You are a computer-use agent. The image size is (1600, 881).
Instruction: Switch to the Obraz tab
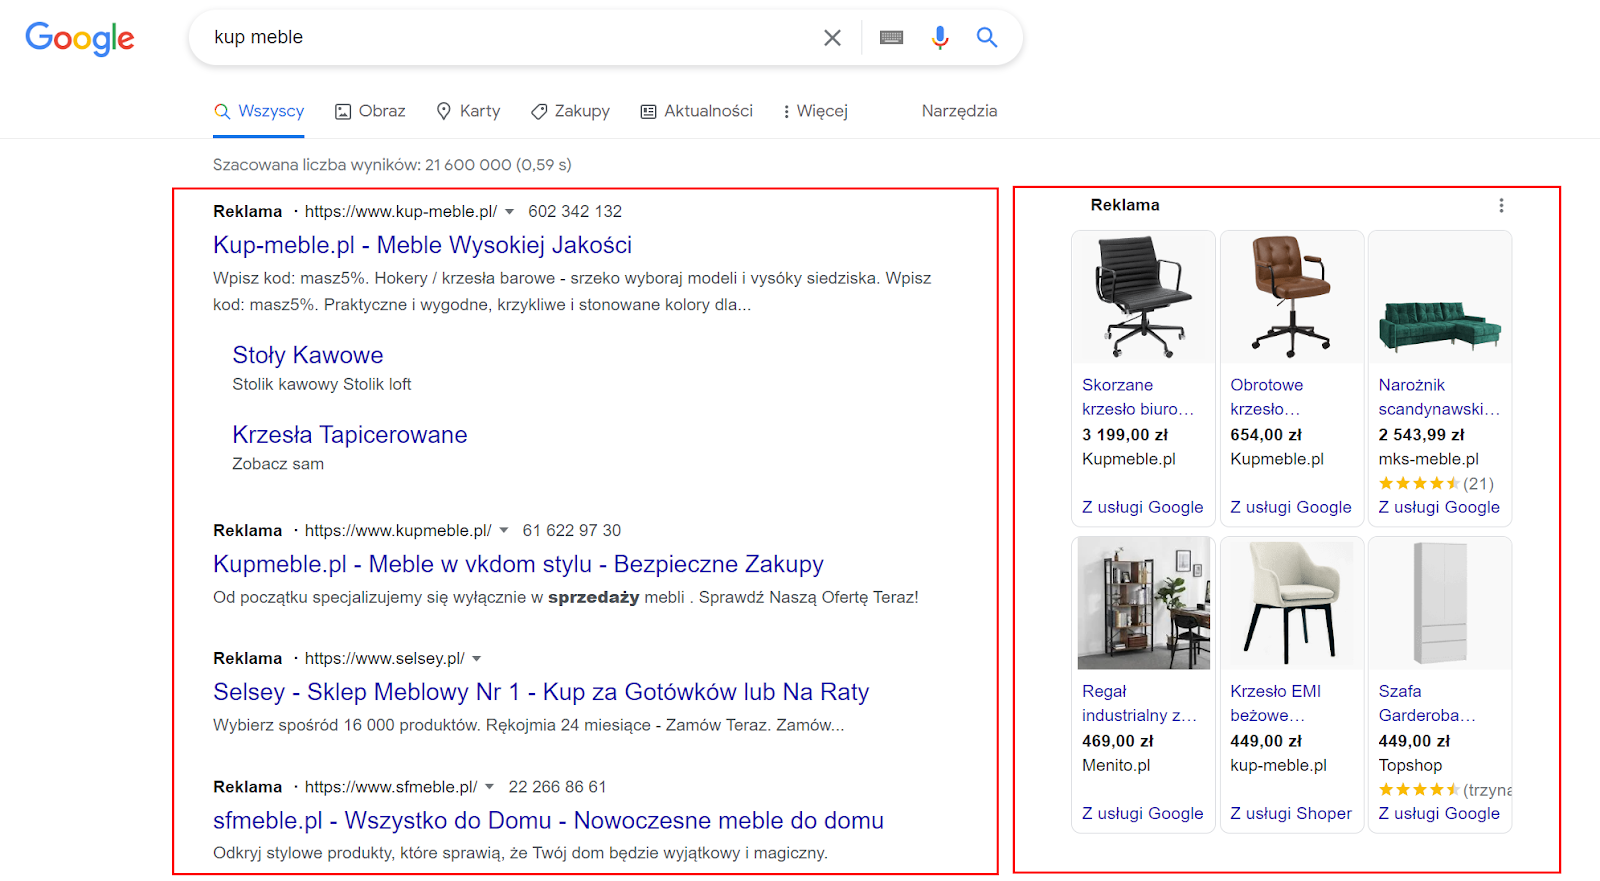370,111
